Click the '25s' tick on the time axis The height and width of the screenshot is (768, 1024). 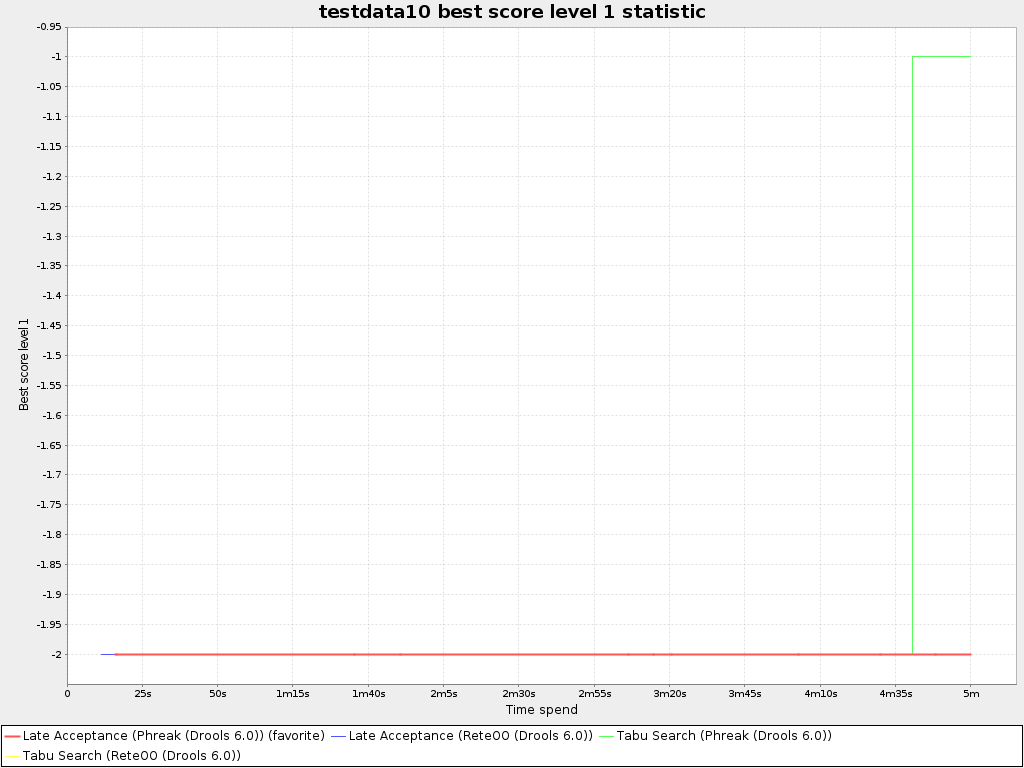[x=142, y=693]
